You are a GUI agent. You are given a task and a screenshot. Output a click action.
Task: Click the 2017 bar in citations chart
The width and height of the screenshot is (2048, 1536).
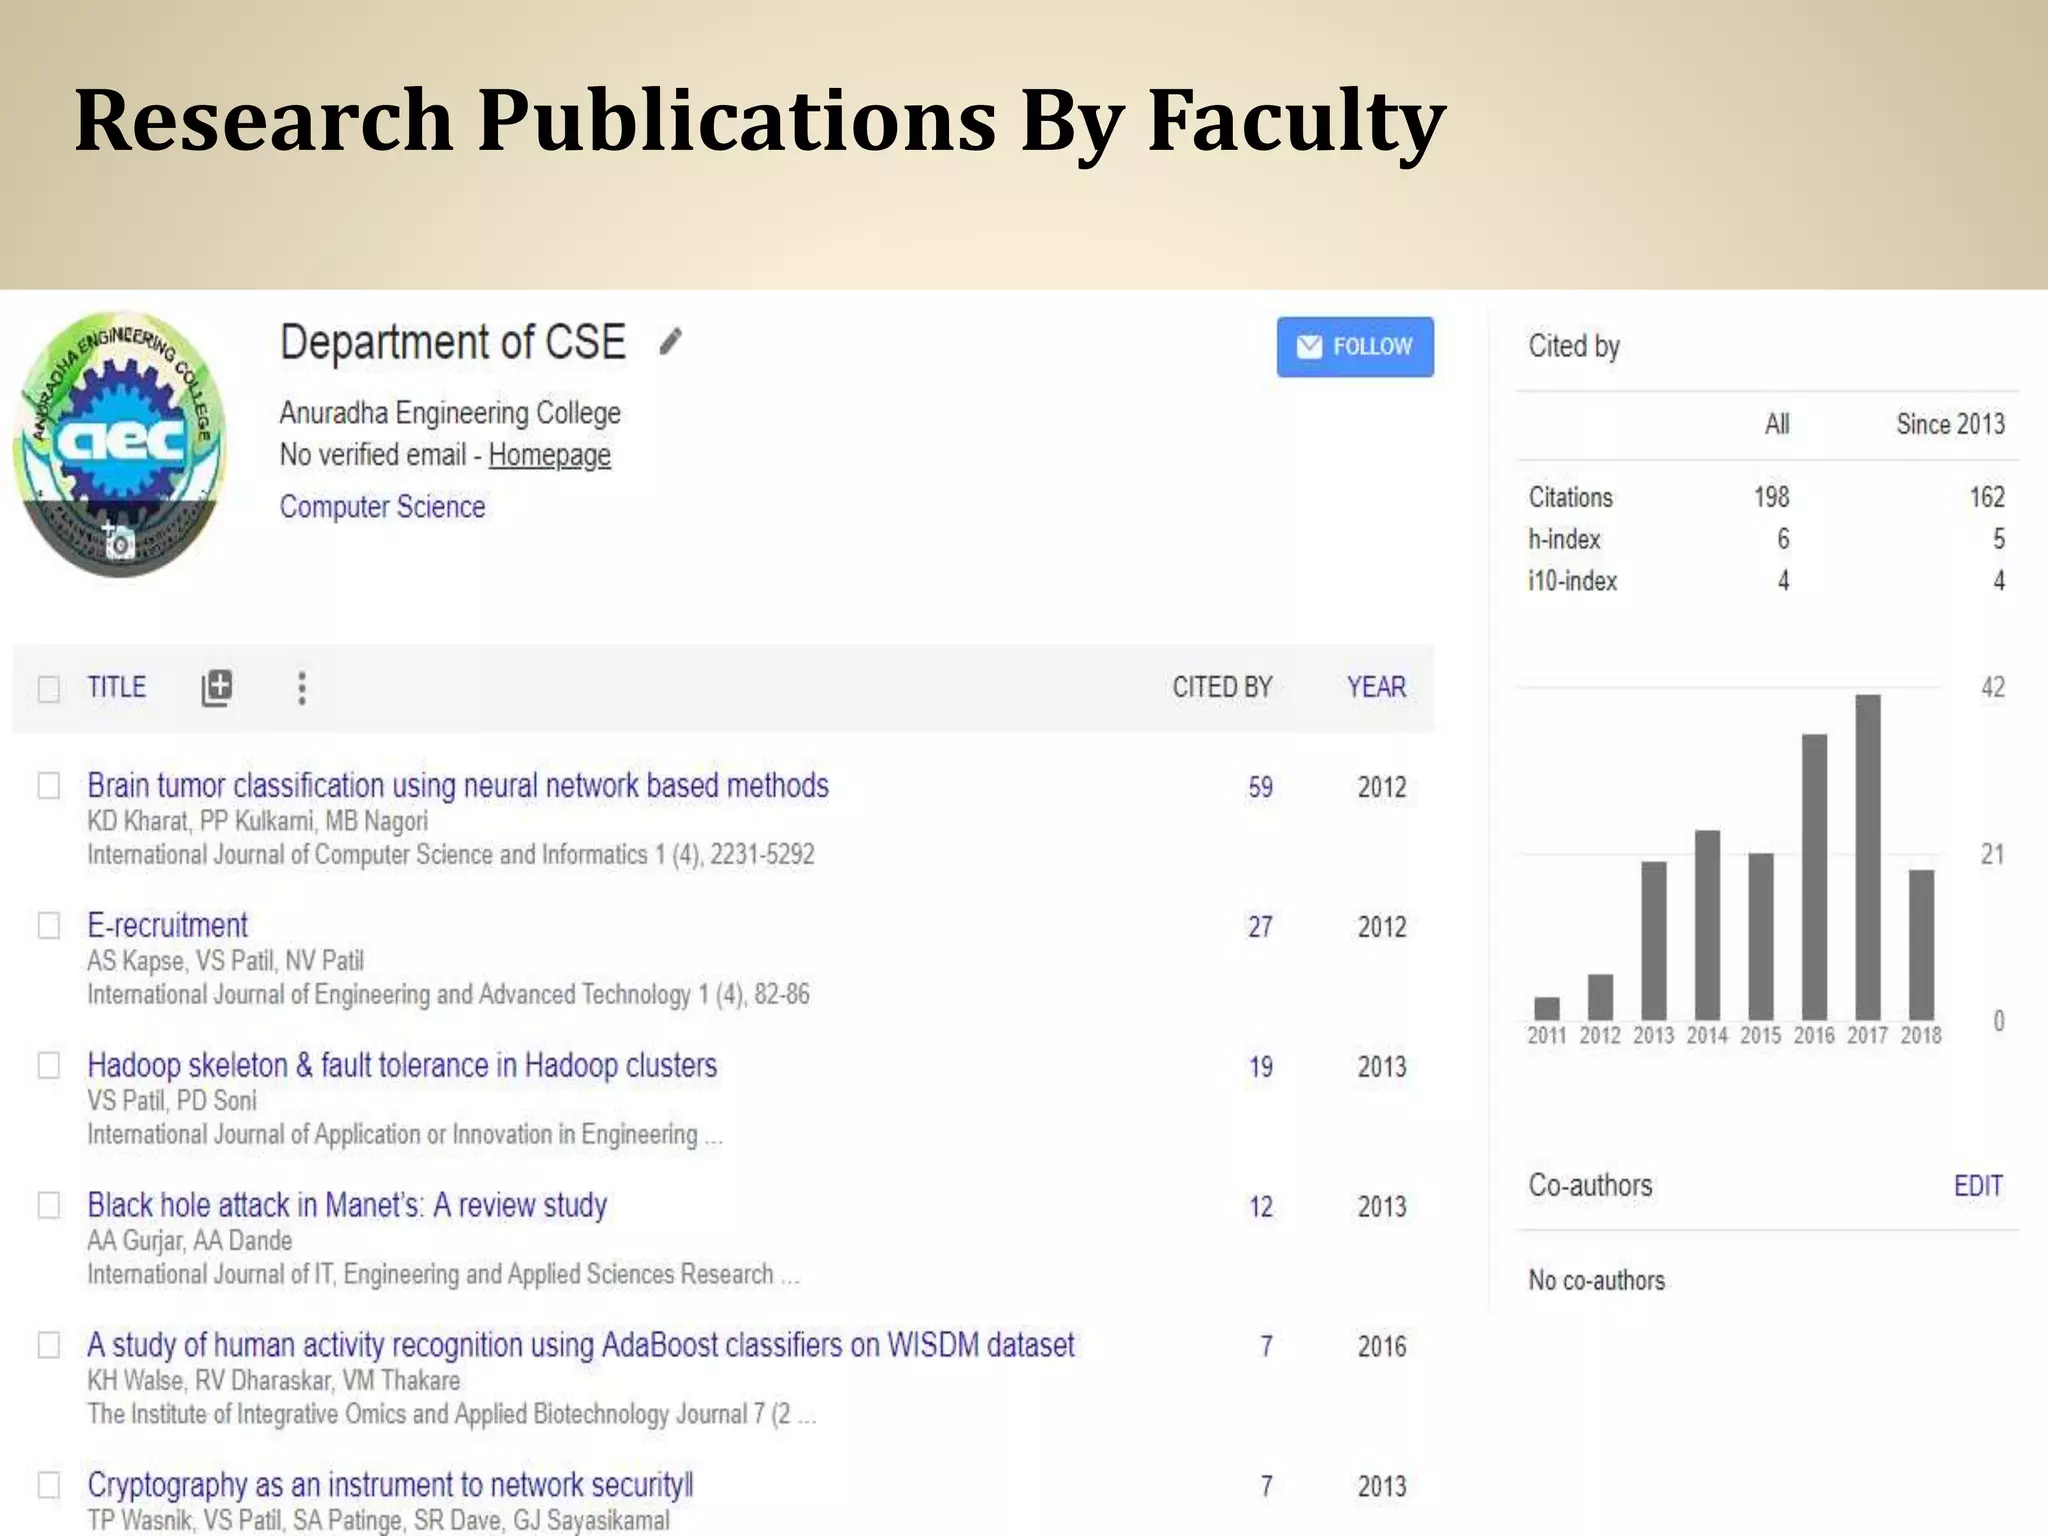pos(1867,856)
